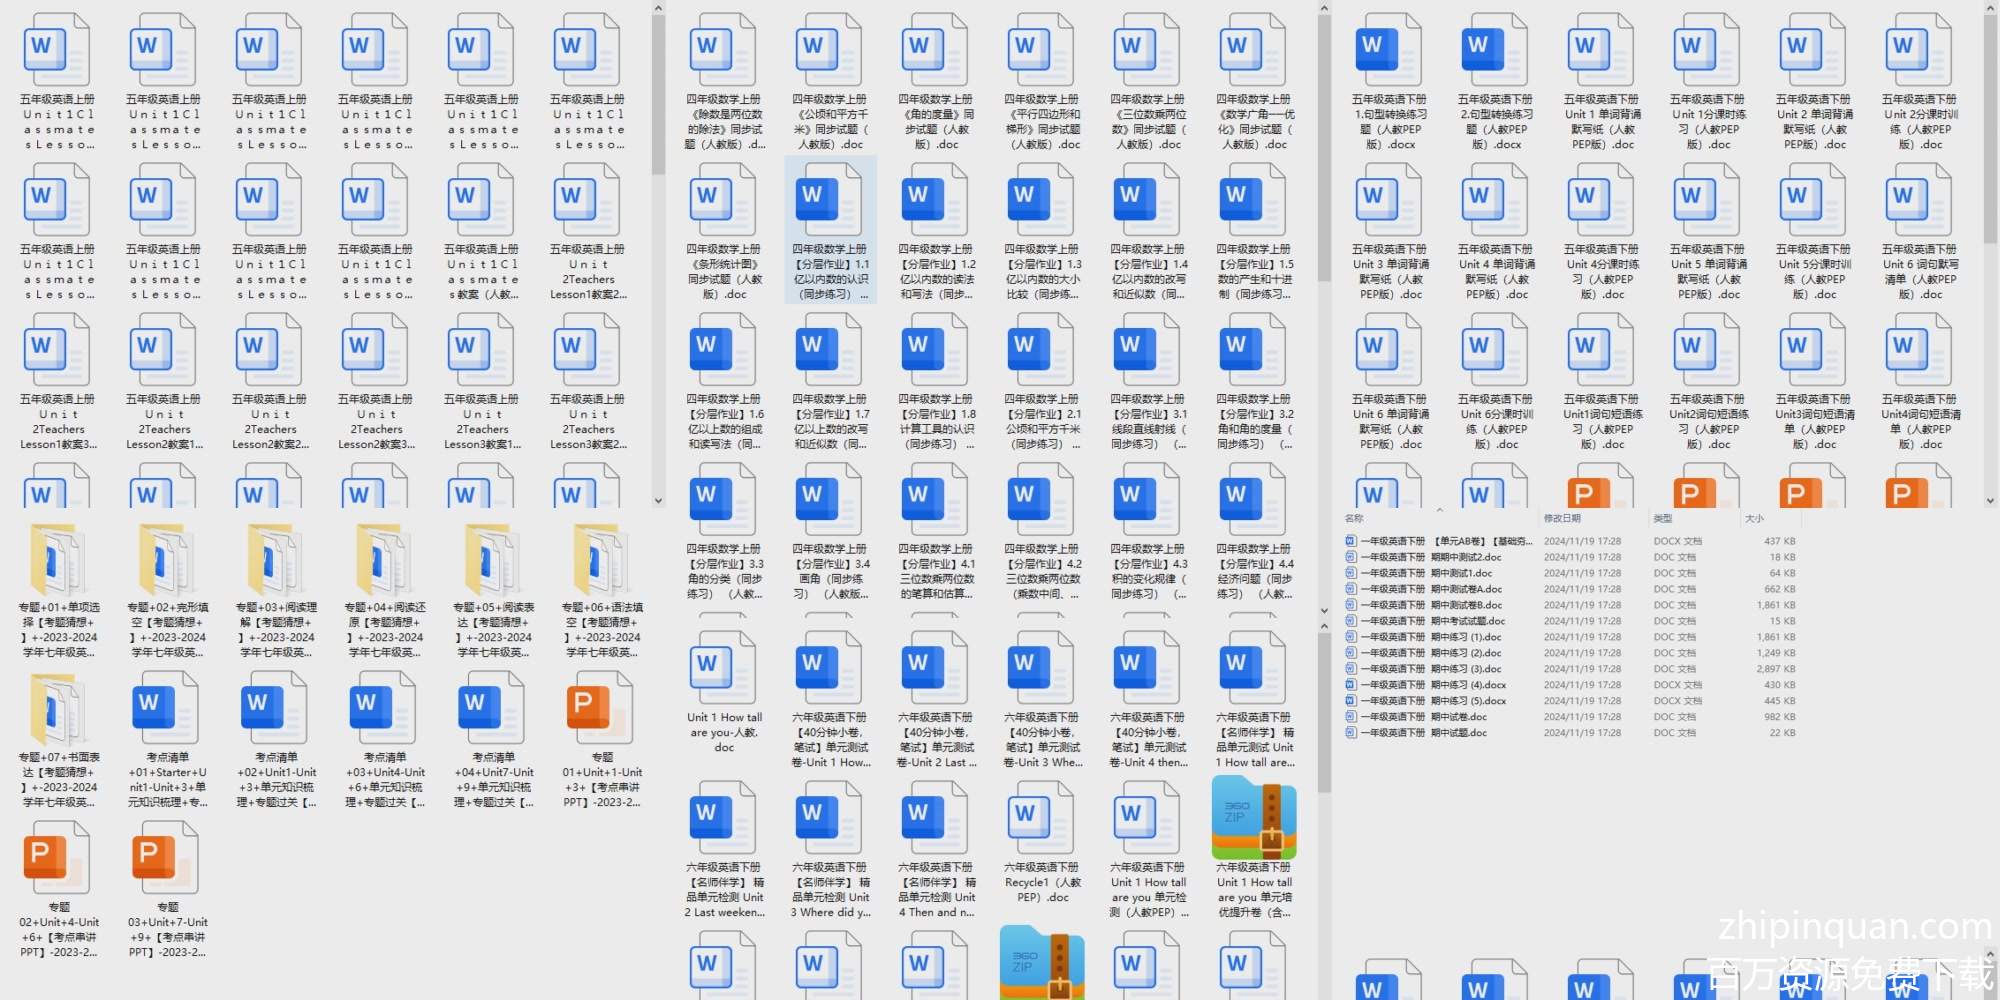This screenshot has height=1000, width=2000.
Task: Sort the list by 名称 column header
Action: pyautogui.click(x=1355, y=518)
